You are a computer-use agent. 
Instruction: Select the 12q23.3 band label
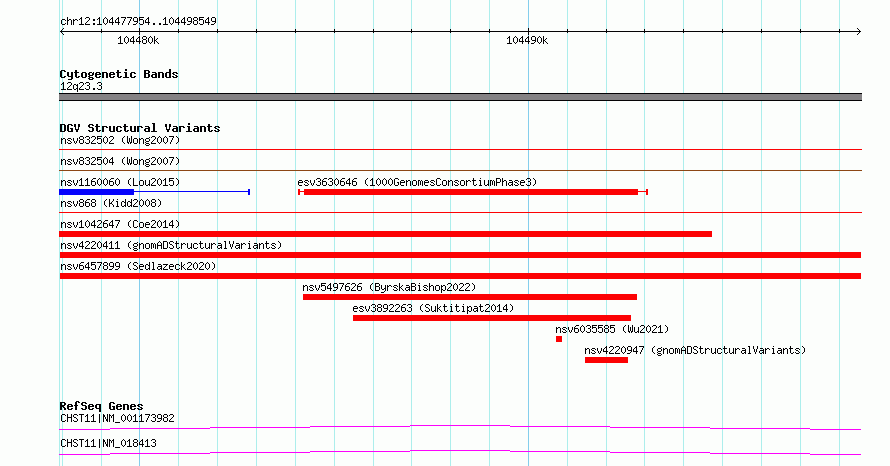(81, 86)
